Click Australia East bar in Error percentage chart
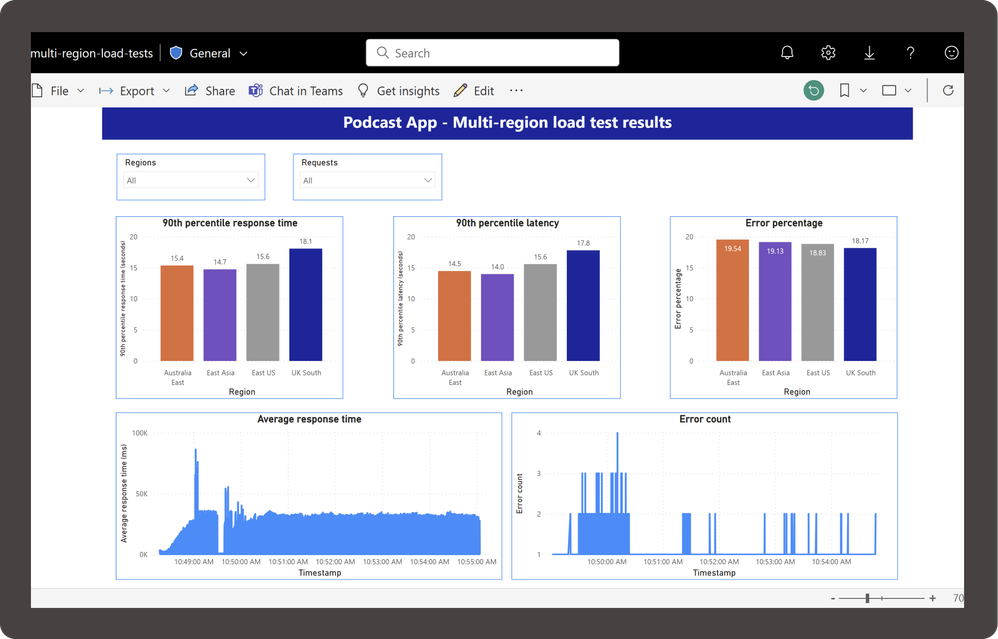Image resolution: width=998 pixels, height=639 pixels. pos(733,300)
